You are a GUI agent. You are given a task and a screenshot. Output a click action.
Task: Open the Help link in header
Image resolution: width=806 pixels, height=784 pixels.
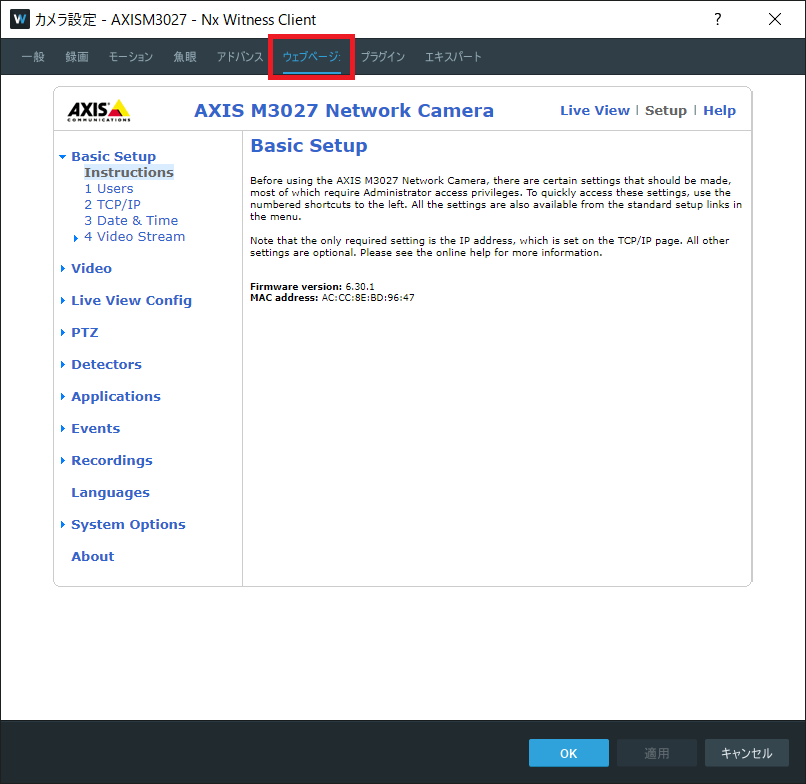[x=719, y=111]
